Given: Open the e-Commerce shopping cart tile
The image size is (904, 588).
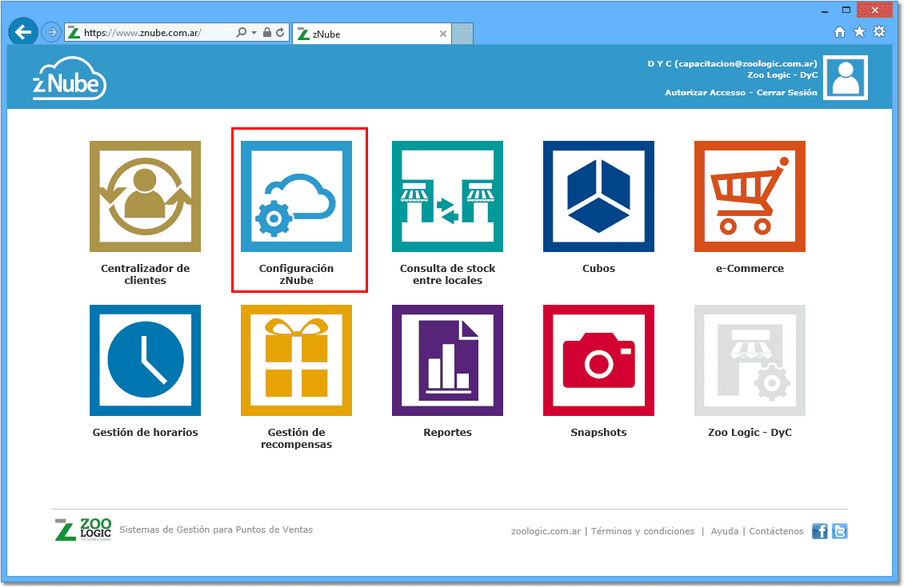Looking at the screenshot, I should point(749,196).
